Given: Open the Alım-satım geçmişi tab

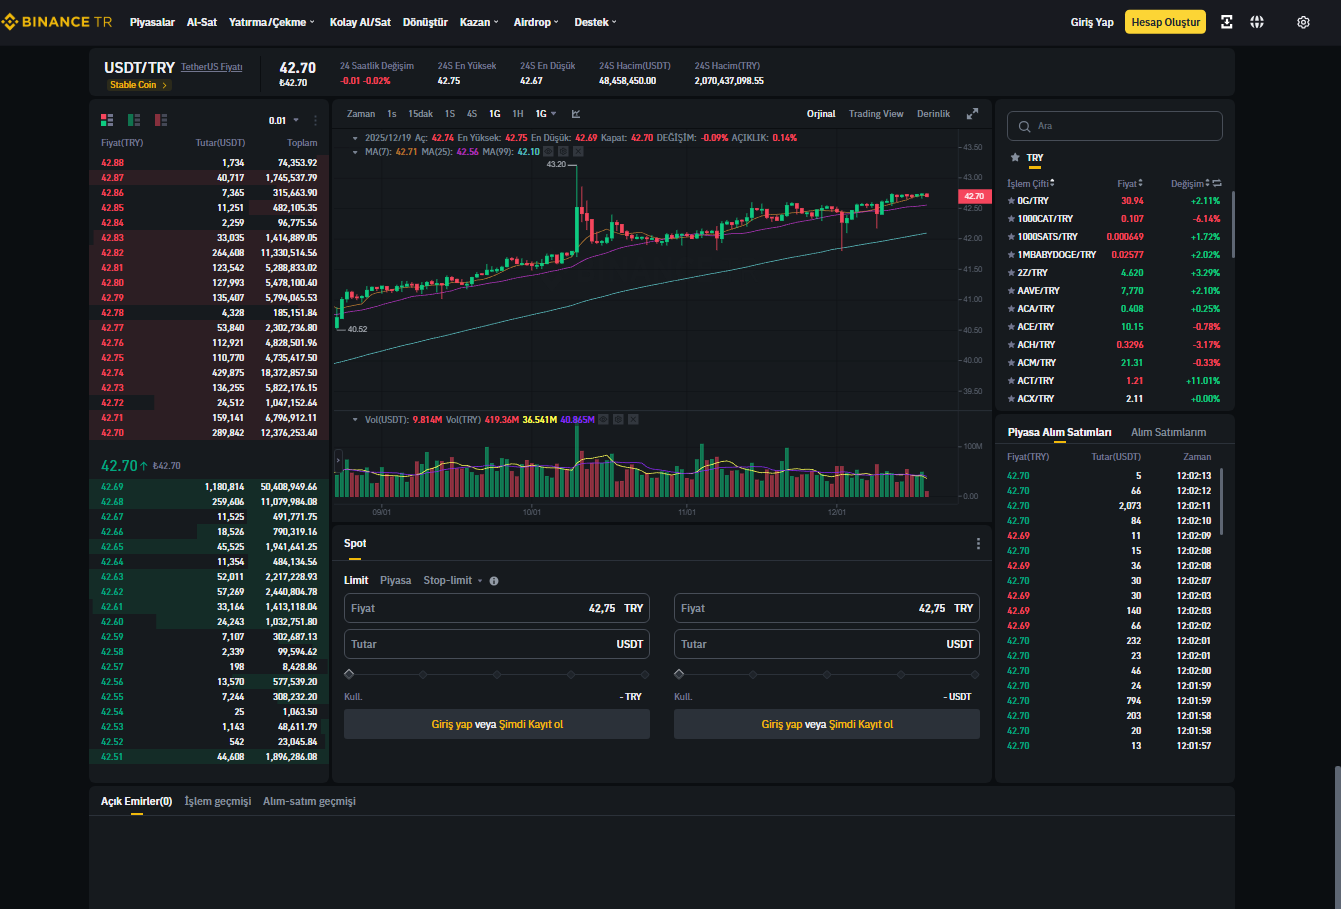Looking at the screenshot, I should tap(309, 802).
